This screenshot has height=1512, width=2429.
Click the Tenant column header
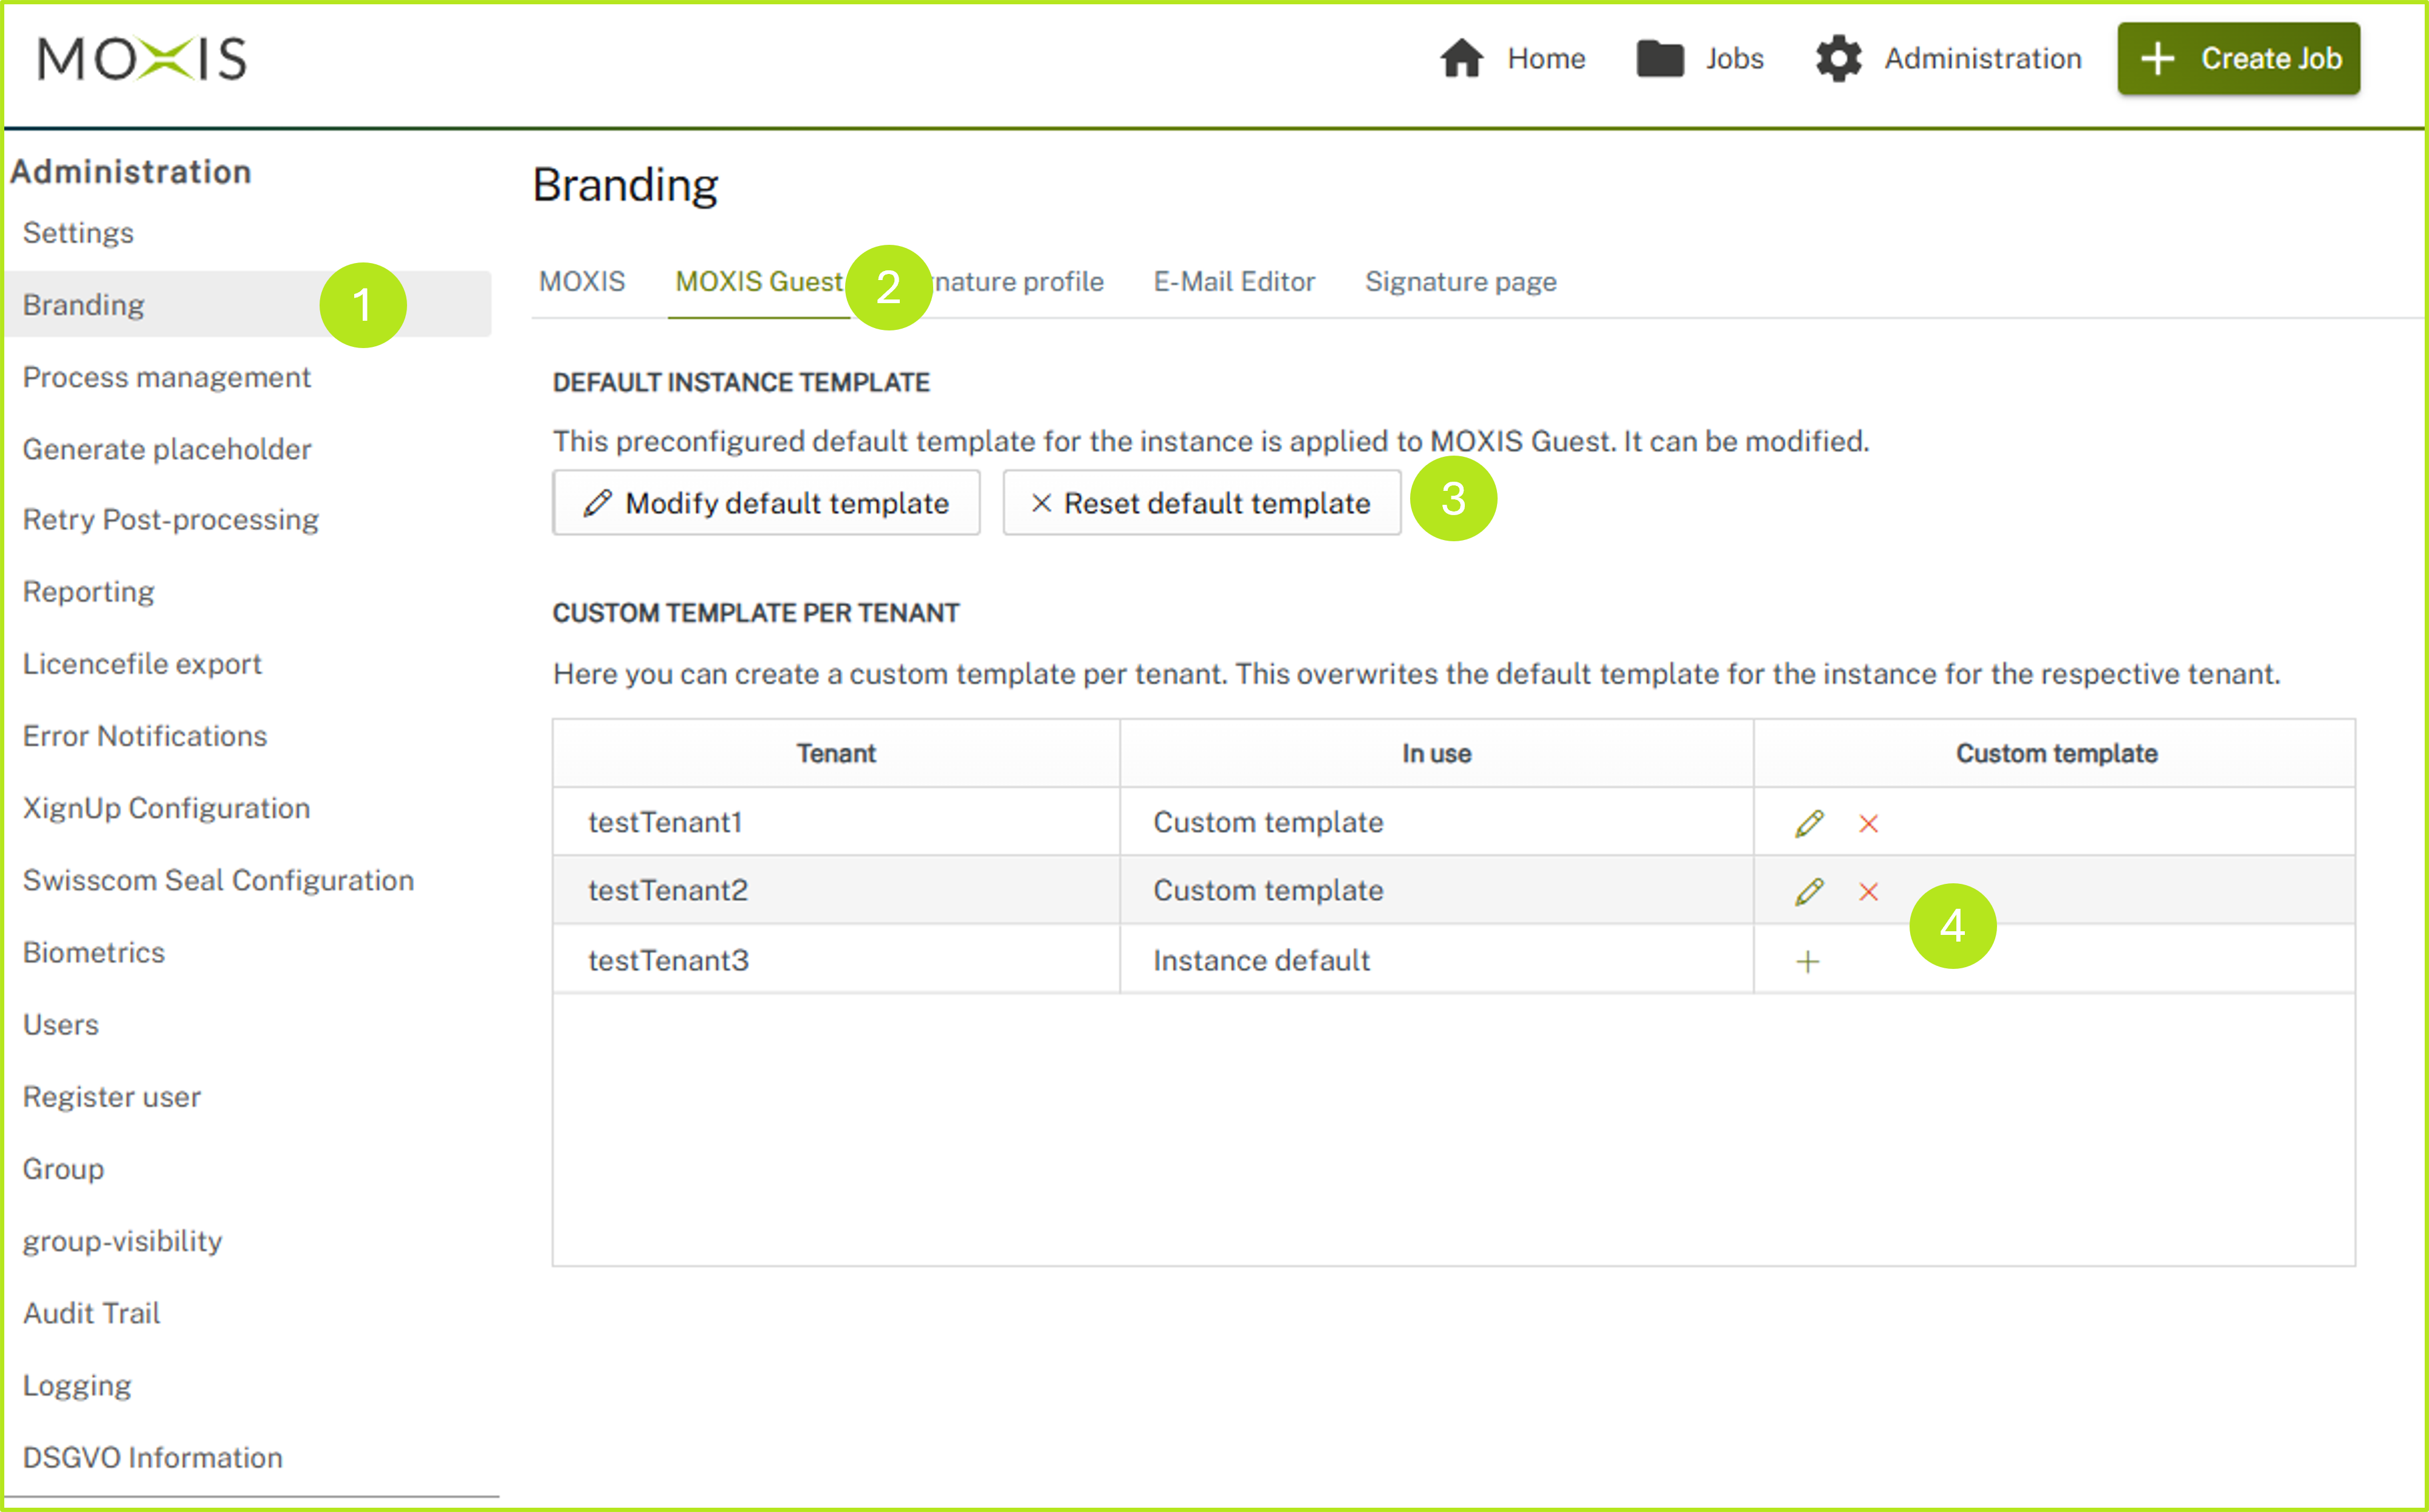[x=835, y=753]
